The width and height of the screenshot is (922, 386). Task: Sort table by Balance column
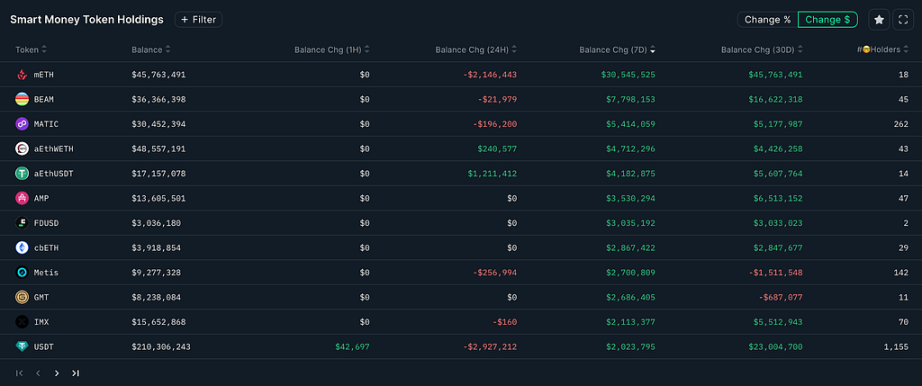pos(151,50)
